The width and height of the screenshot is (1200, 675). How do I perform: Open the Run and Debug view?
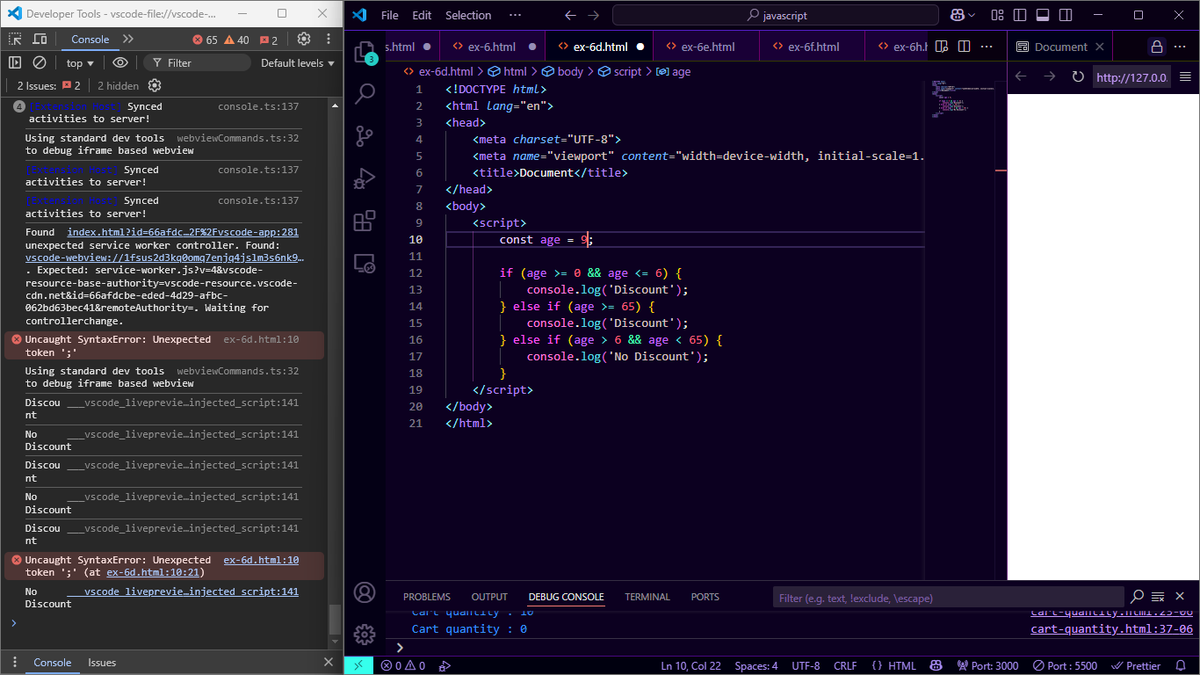pos(365,179)
